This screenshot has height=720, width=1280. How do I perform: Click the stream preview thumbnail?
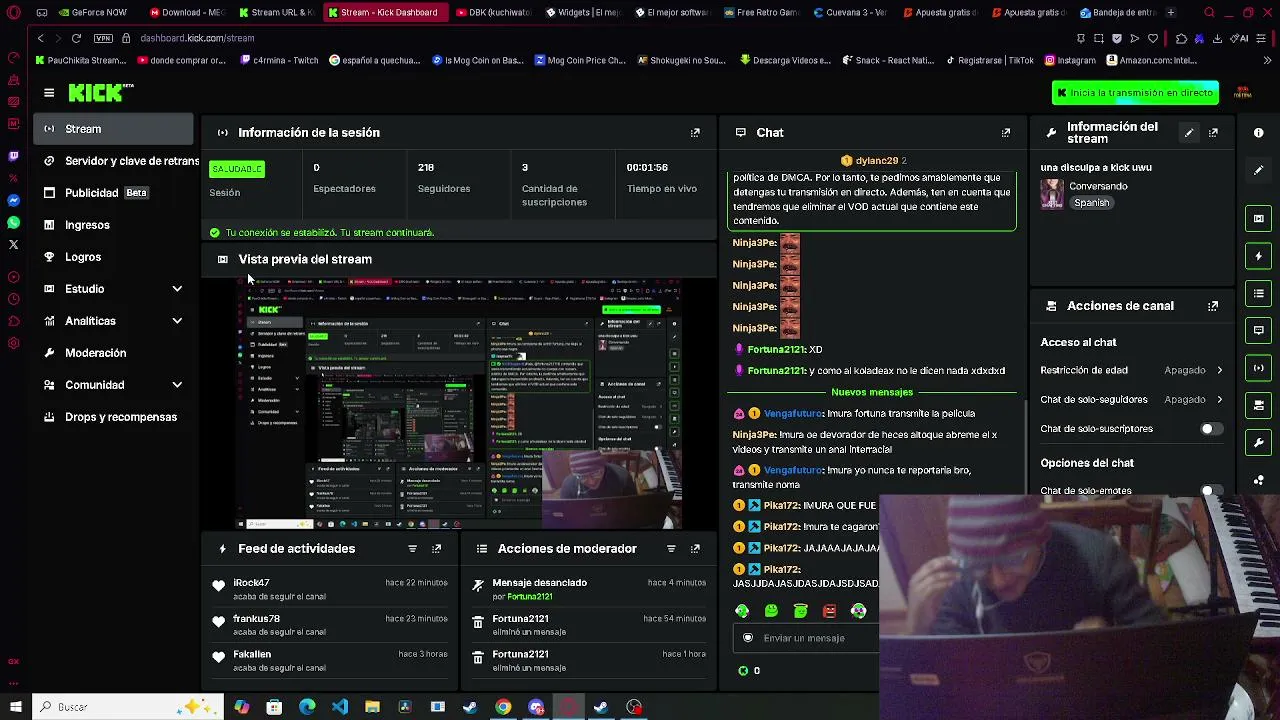[459, 402]
